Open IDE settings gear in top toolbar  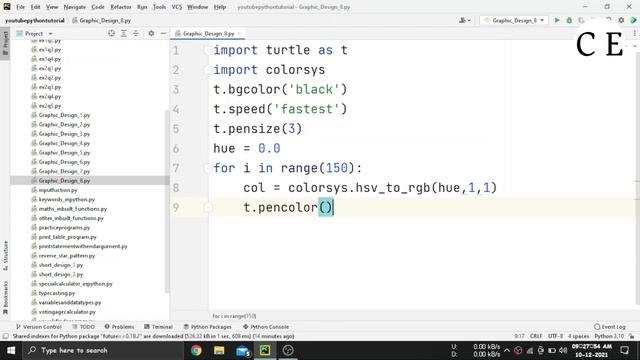pos(621,20)
